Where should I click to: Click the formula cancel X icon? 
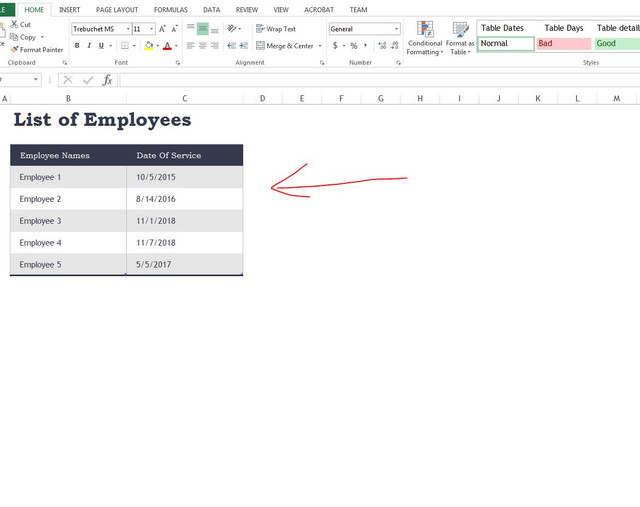68,80
